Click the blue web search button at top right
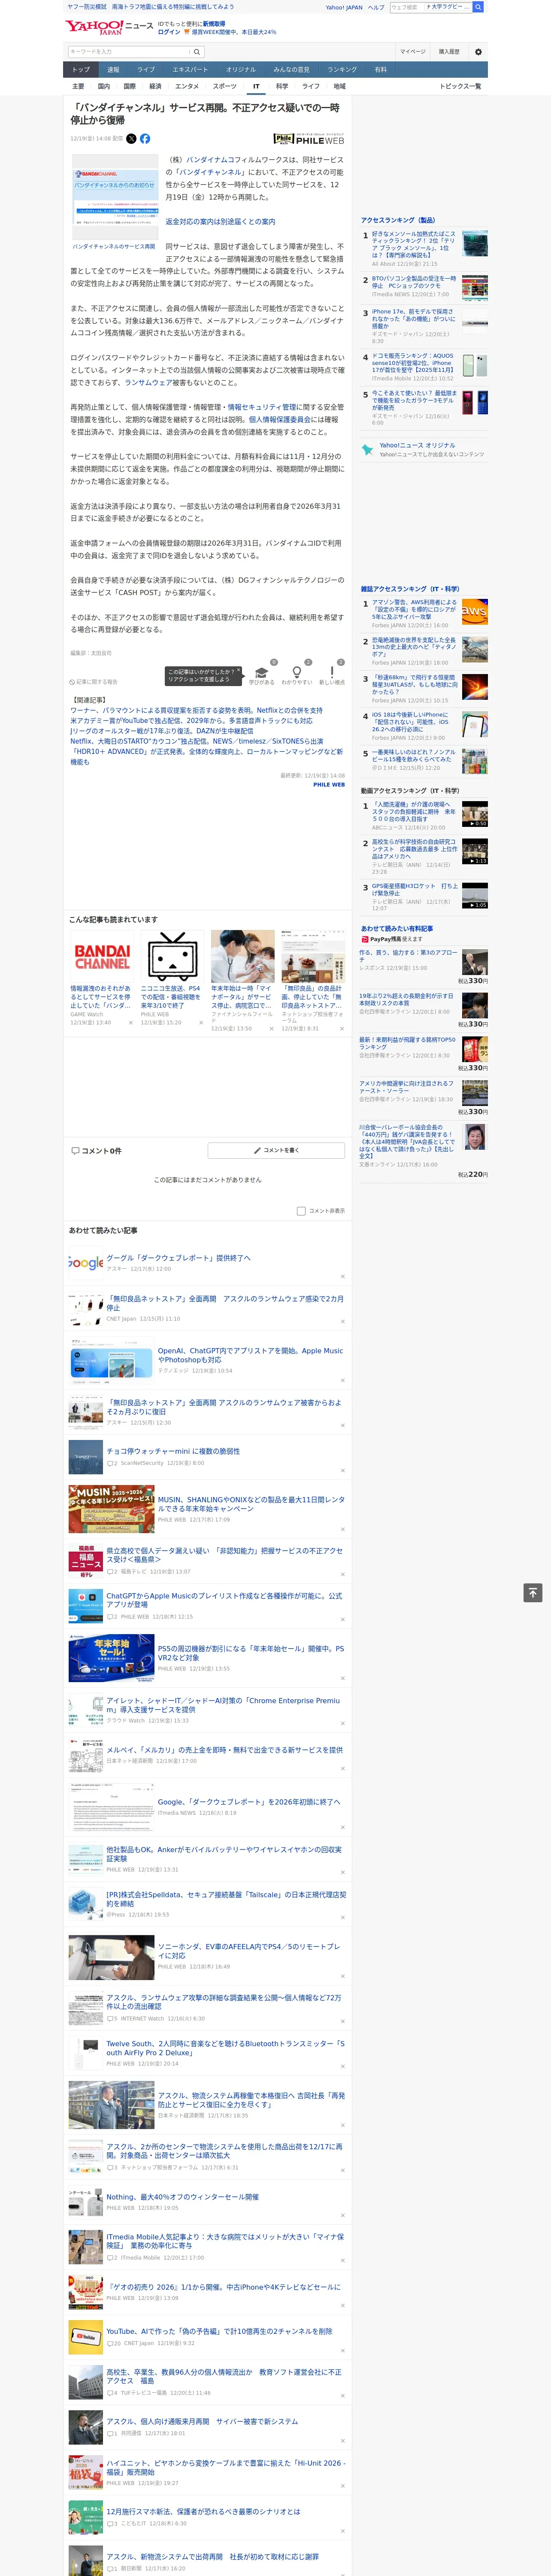Viewport: 551px width, 2576px height. pyautogui.click(x=478, y=7)
